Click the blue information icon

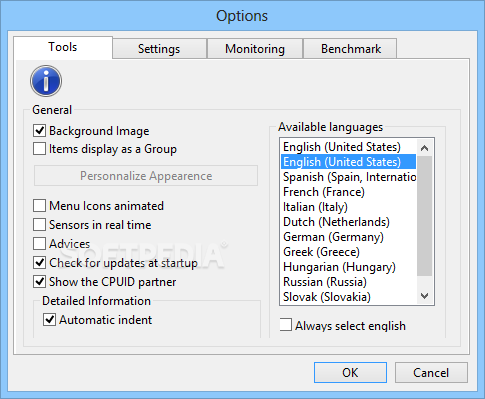[46, 81]
